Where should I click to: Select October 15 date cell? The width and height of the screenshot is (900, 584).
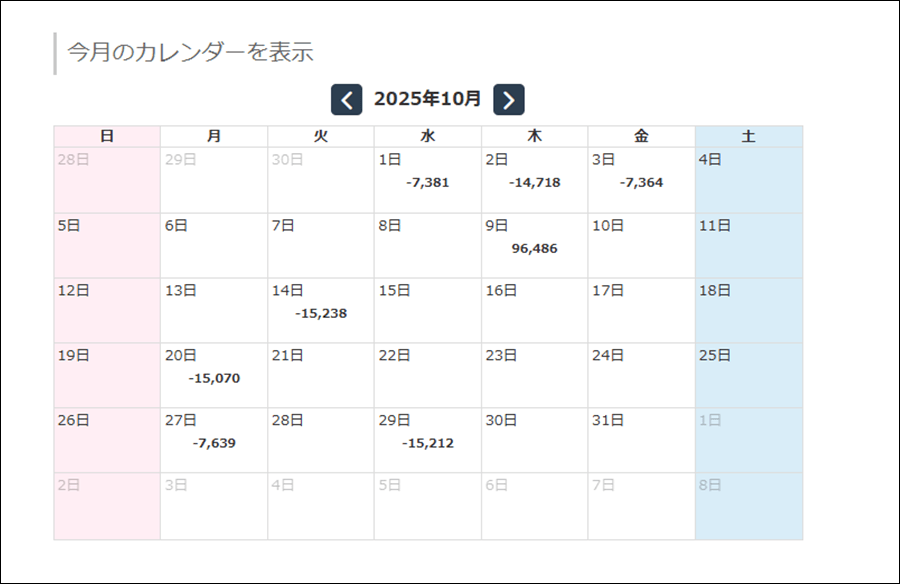[x=427, y=310]
